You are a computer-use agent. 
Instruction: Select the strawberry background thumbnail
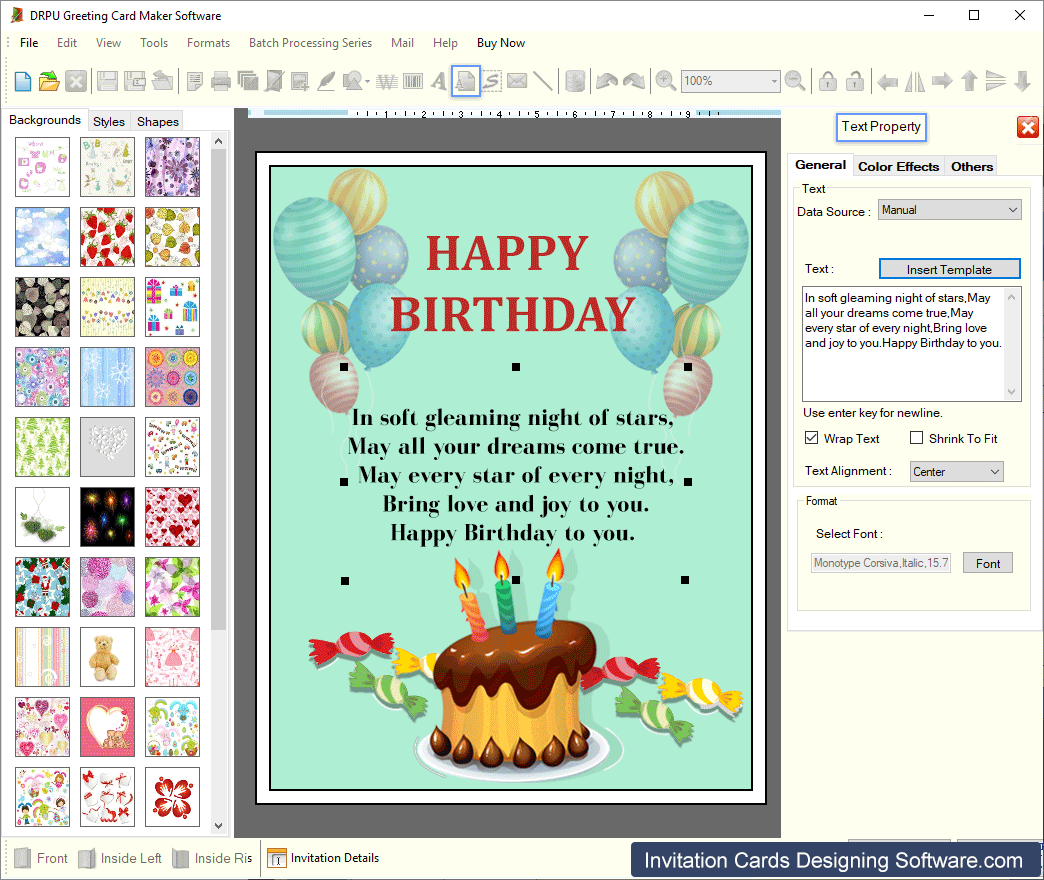pyautogui.click(x=107, y=237)
